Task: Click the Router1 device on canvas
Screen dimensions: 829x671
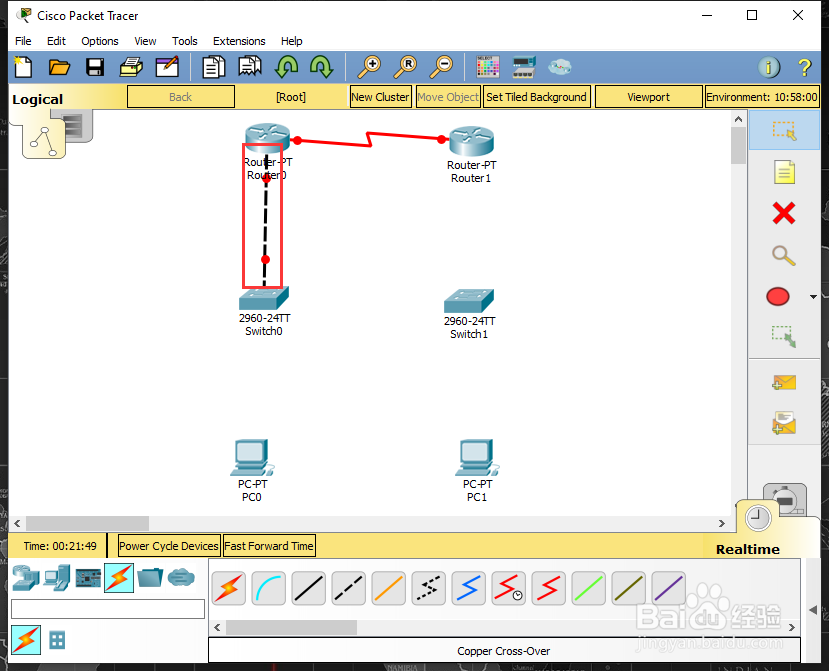Action: click(471, 141)
